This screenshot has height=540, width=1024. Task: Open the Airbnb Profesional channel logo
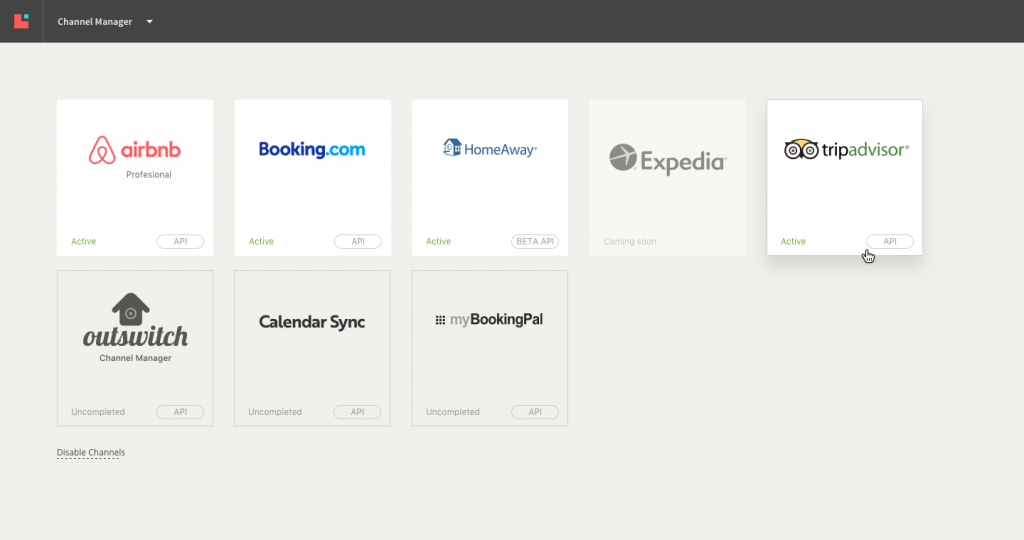pos(135,150)
